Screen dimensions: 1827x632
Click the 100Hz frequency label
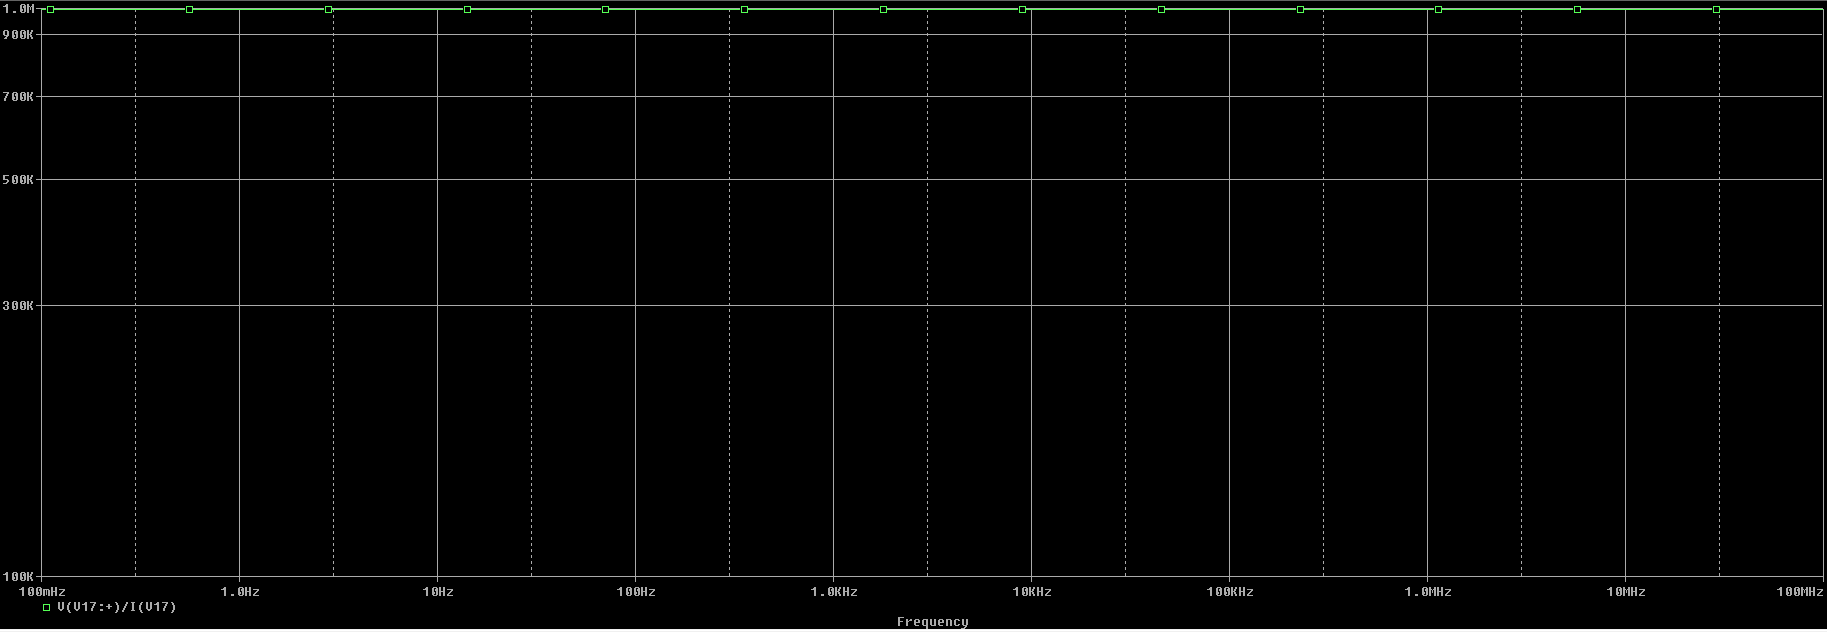coord(636,592)
